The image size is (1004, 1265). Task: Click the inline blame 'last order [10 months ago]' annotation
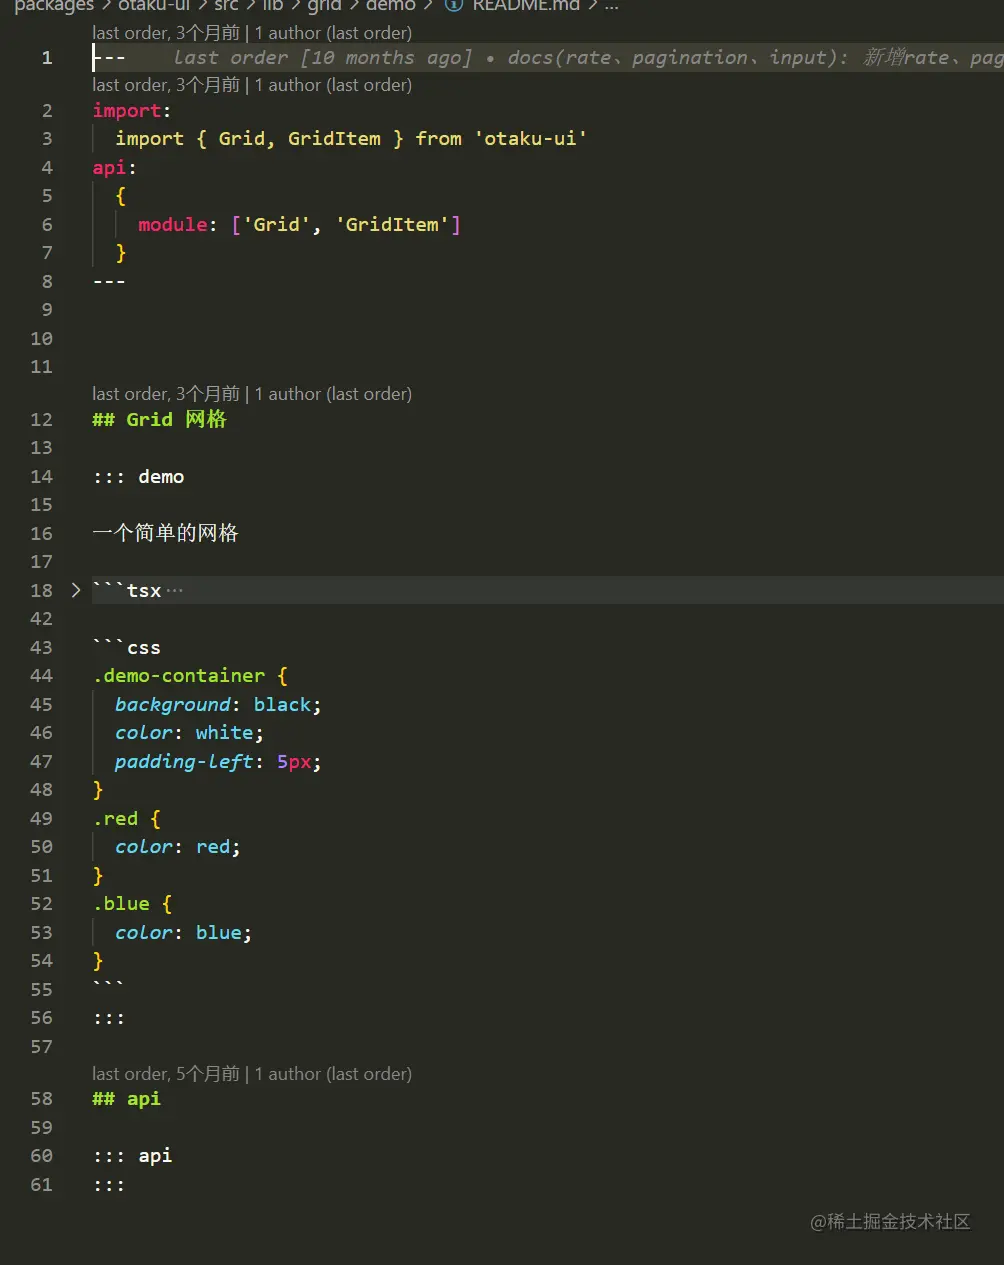(323, 58)
